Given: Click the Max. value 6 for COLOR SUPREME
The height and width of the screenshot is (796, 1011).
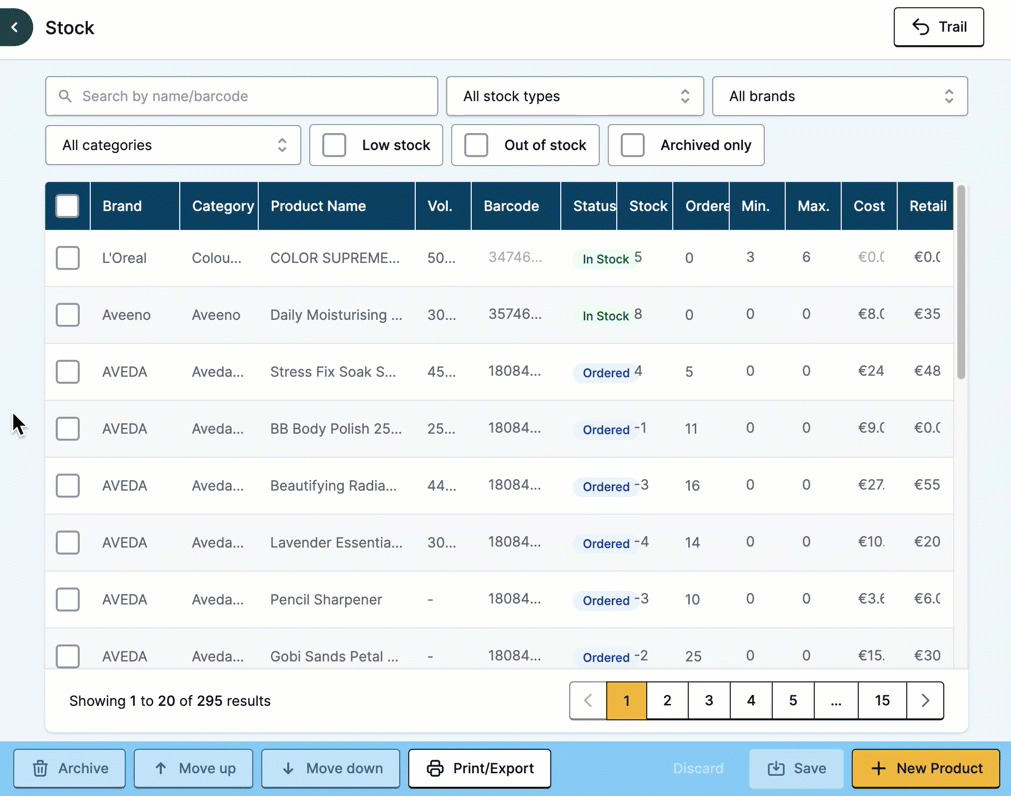Looking at the screenshot, I should (806, 257).
